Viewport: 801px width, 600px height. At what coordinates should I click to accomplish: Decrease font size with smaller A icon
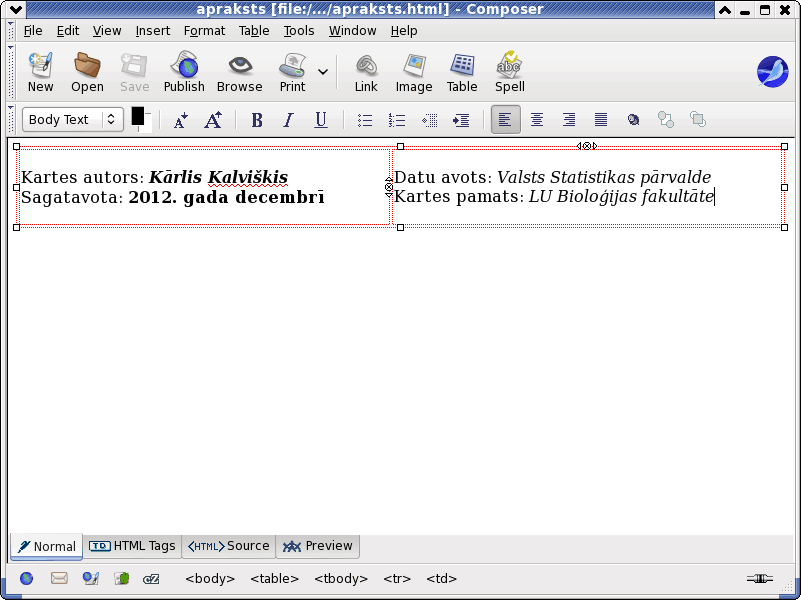pyautogui.click(x=180, y=120)
